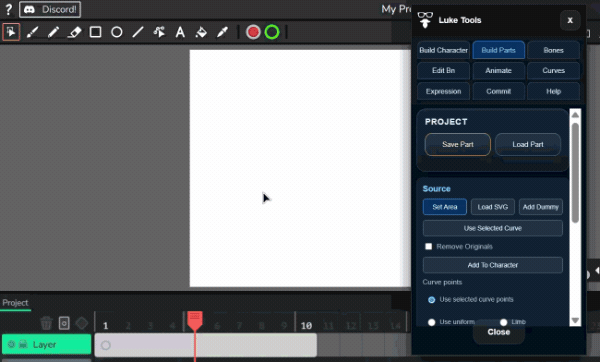Switch to Animate tab
The height and width of the screenshot is (362, 600).
(x=499, y=70)
